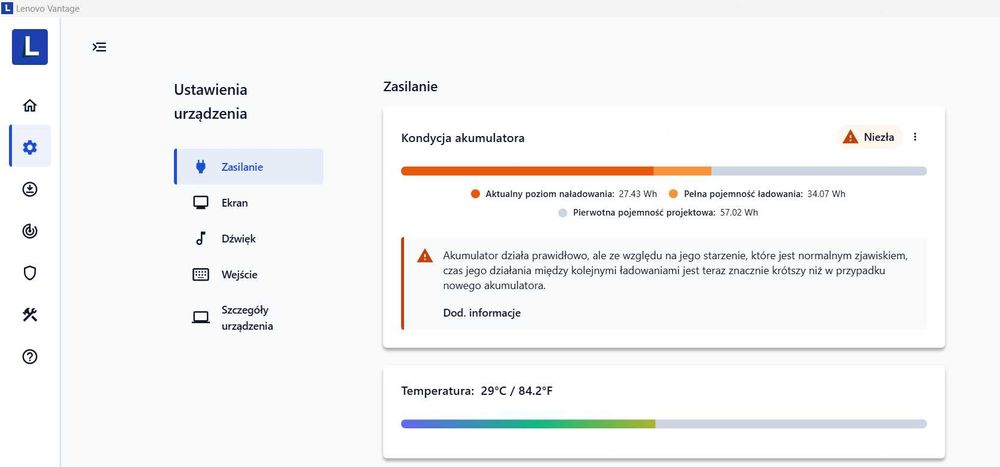Go to the Home page icon
Image resolution: width=1000 pixels, height=467 pixels.
[30, 106]
